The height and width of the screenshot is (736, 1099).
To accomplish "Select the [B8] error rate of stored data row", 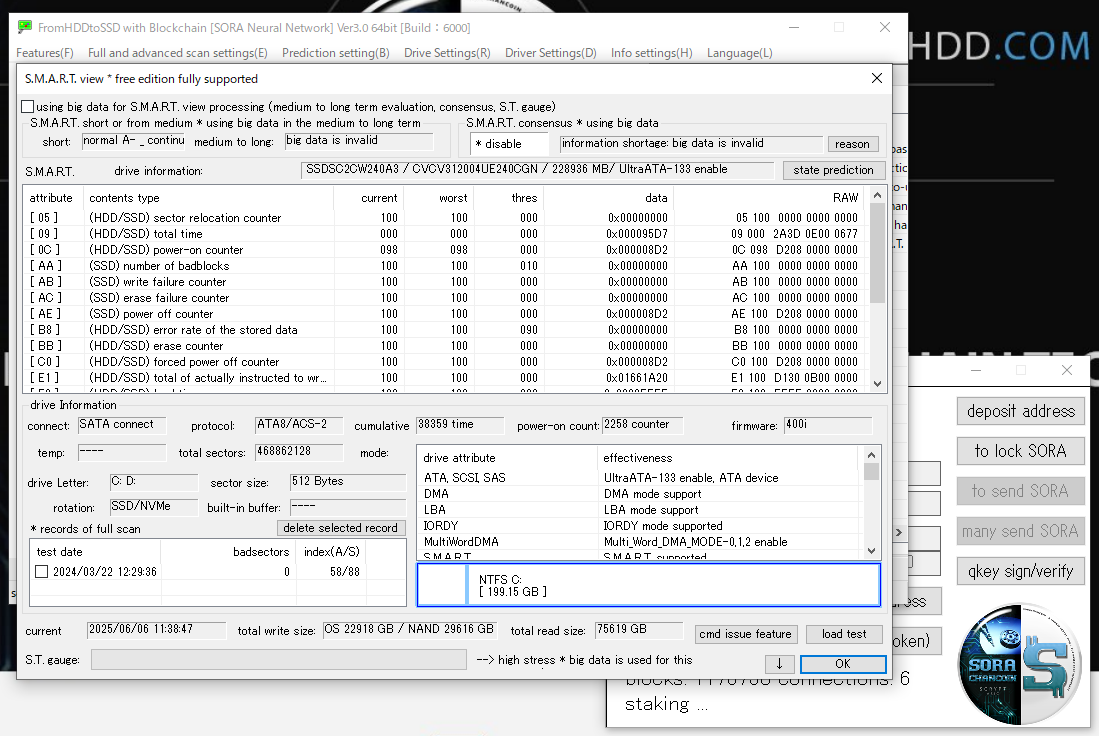I will click(x=446, y=330).
